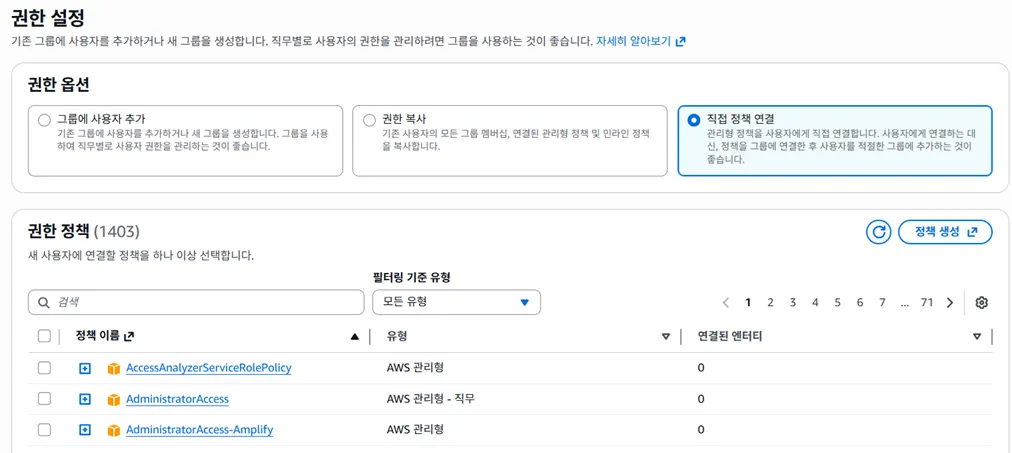The image size is (1012, 453).
Task: Sort by the 유형 column arrow
Action: click(x=666, y=337)
